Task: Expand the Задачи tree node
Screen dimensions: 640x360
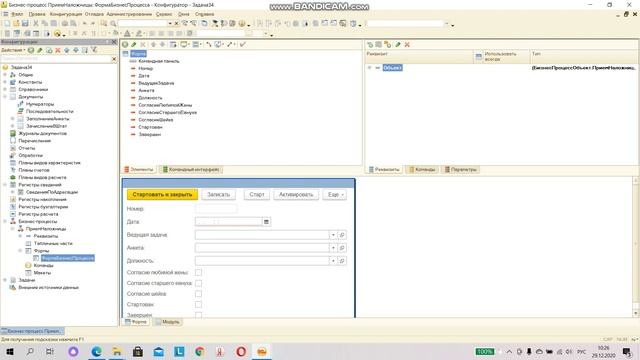Action: click(x=5, y=280)
